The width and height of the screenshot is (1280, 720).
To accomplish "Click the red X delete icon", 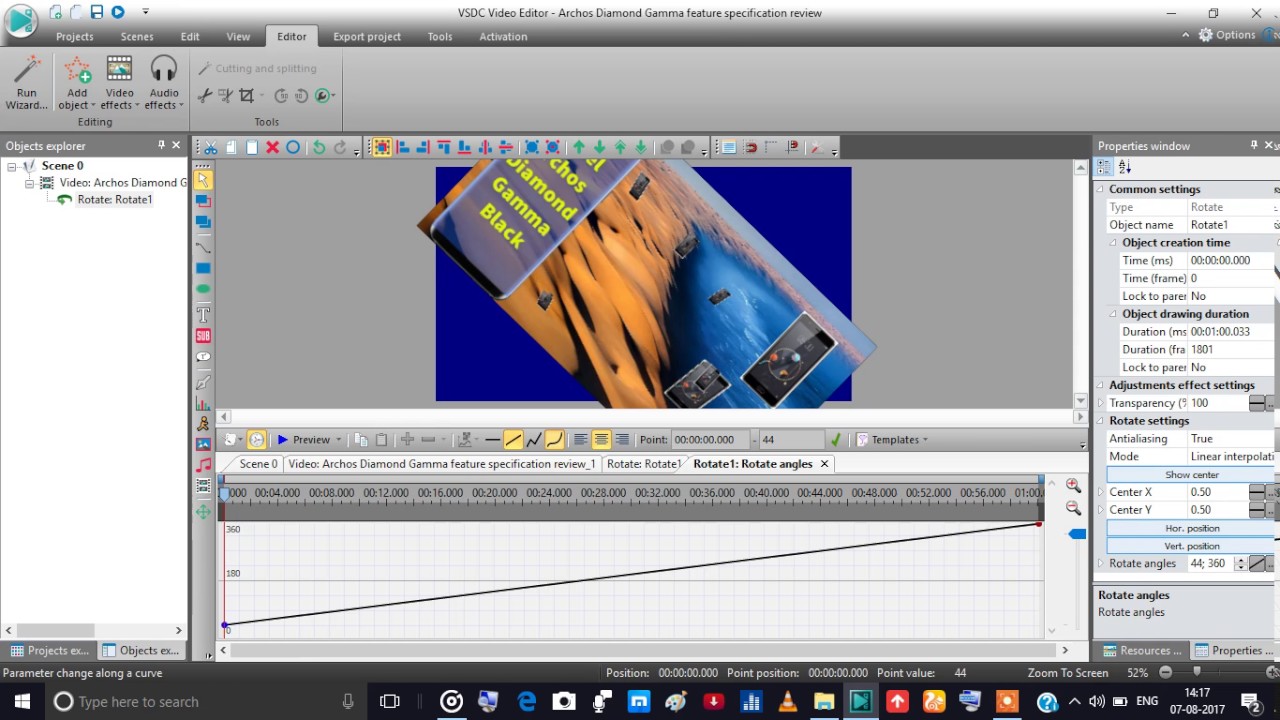I will pos(272,147).
